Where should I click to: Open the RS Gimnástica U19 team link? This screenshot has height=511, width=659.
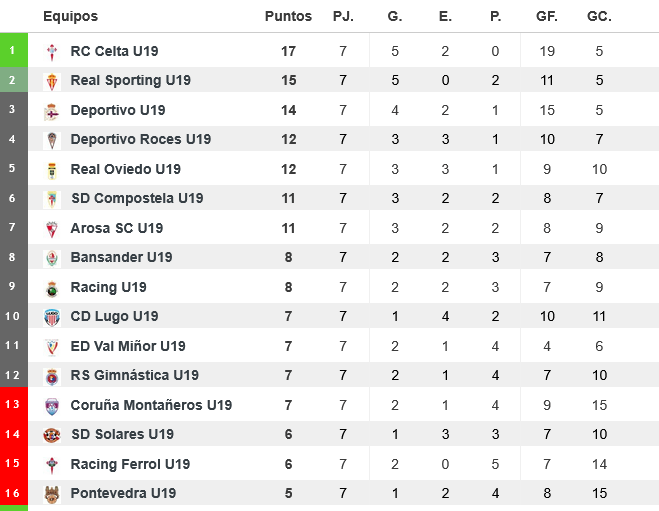coord(134,375)
